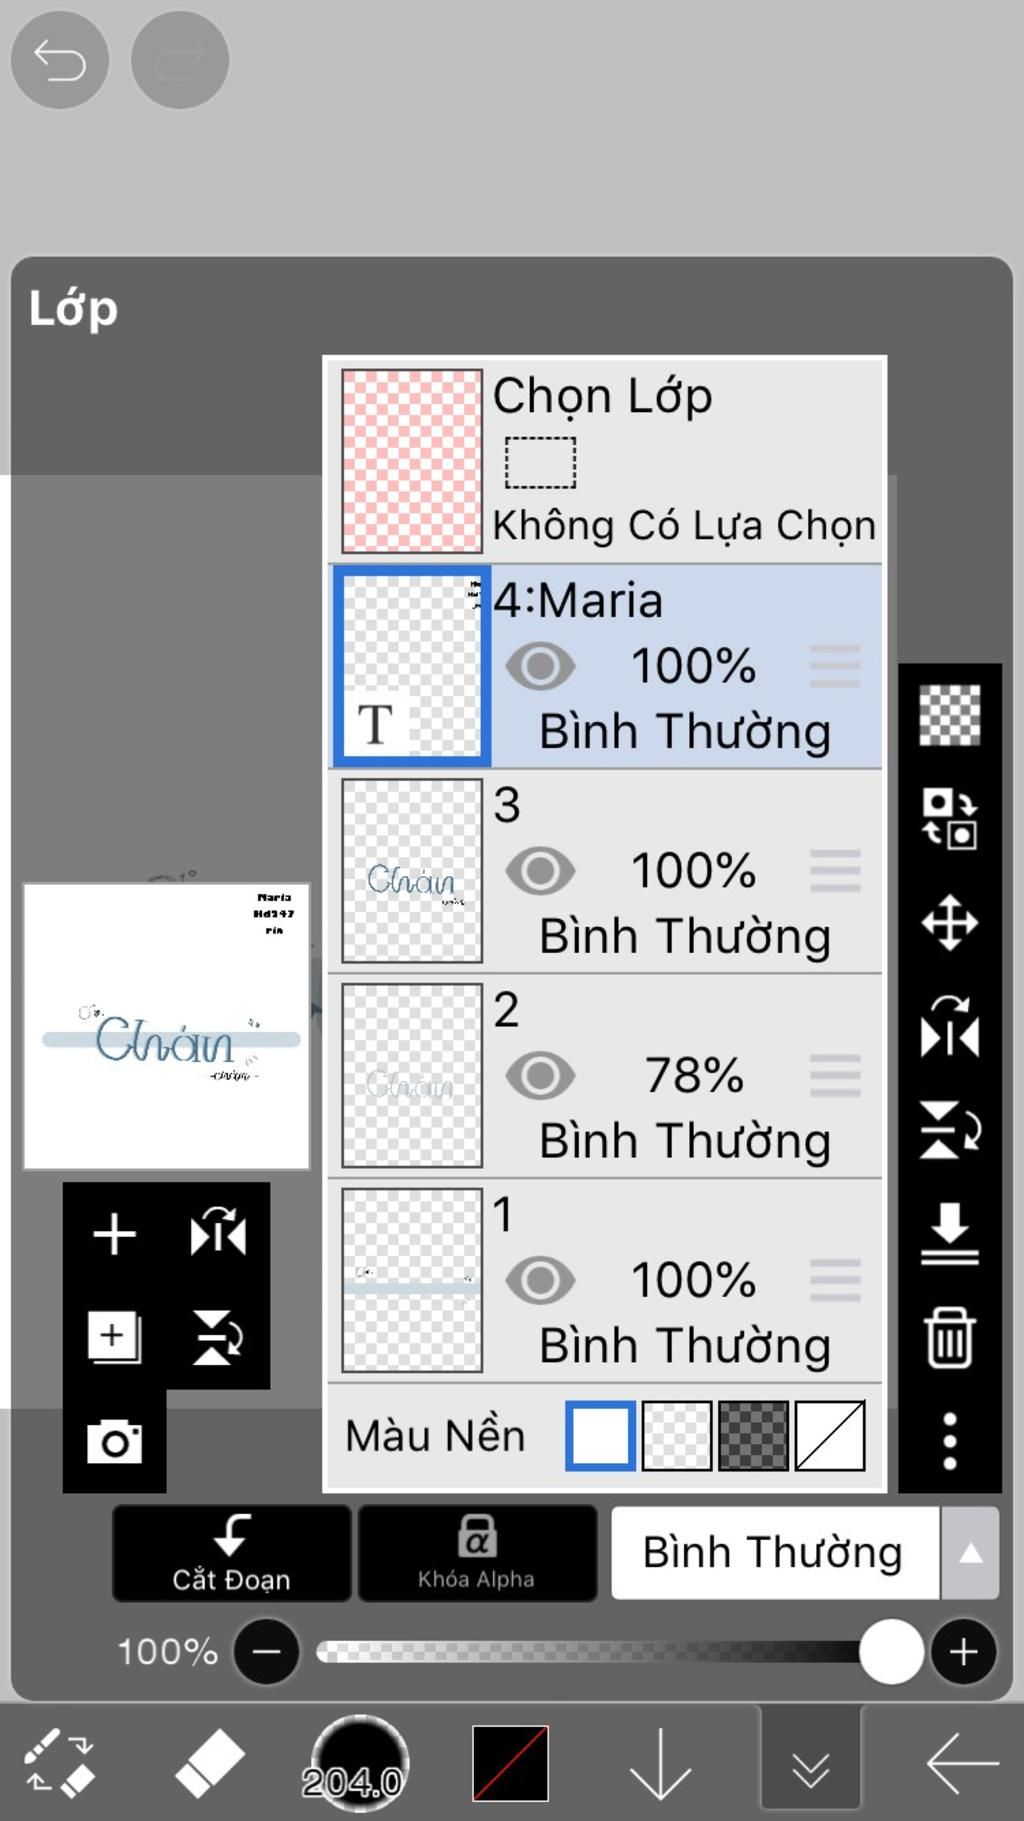Expand the Bình Thường blend mode dropdown arrow
1024x1821 pixels.
pyautogui.click(x=969, y=1553)
